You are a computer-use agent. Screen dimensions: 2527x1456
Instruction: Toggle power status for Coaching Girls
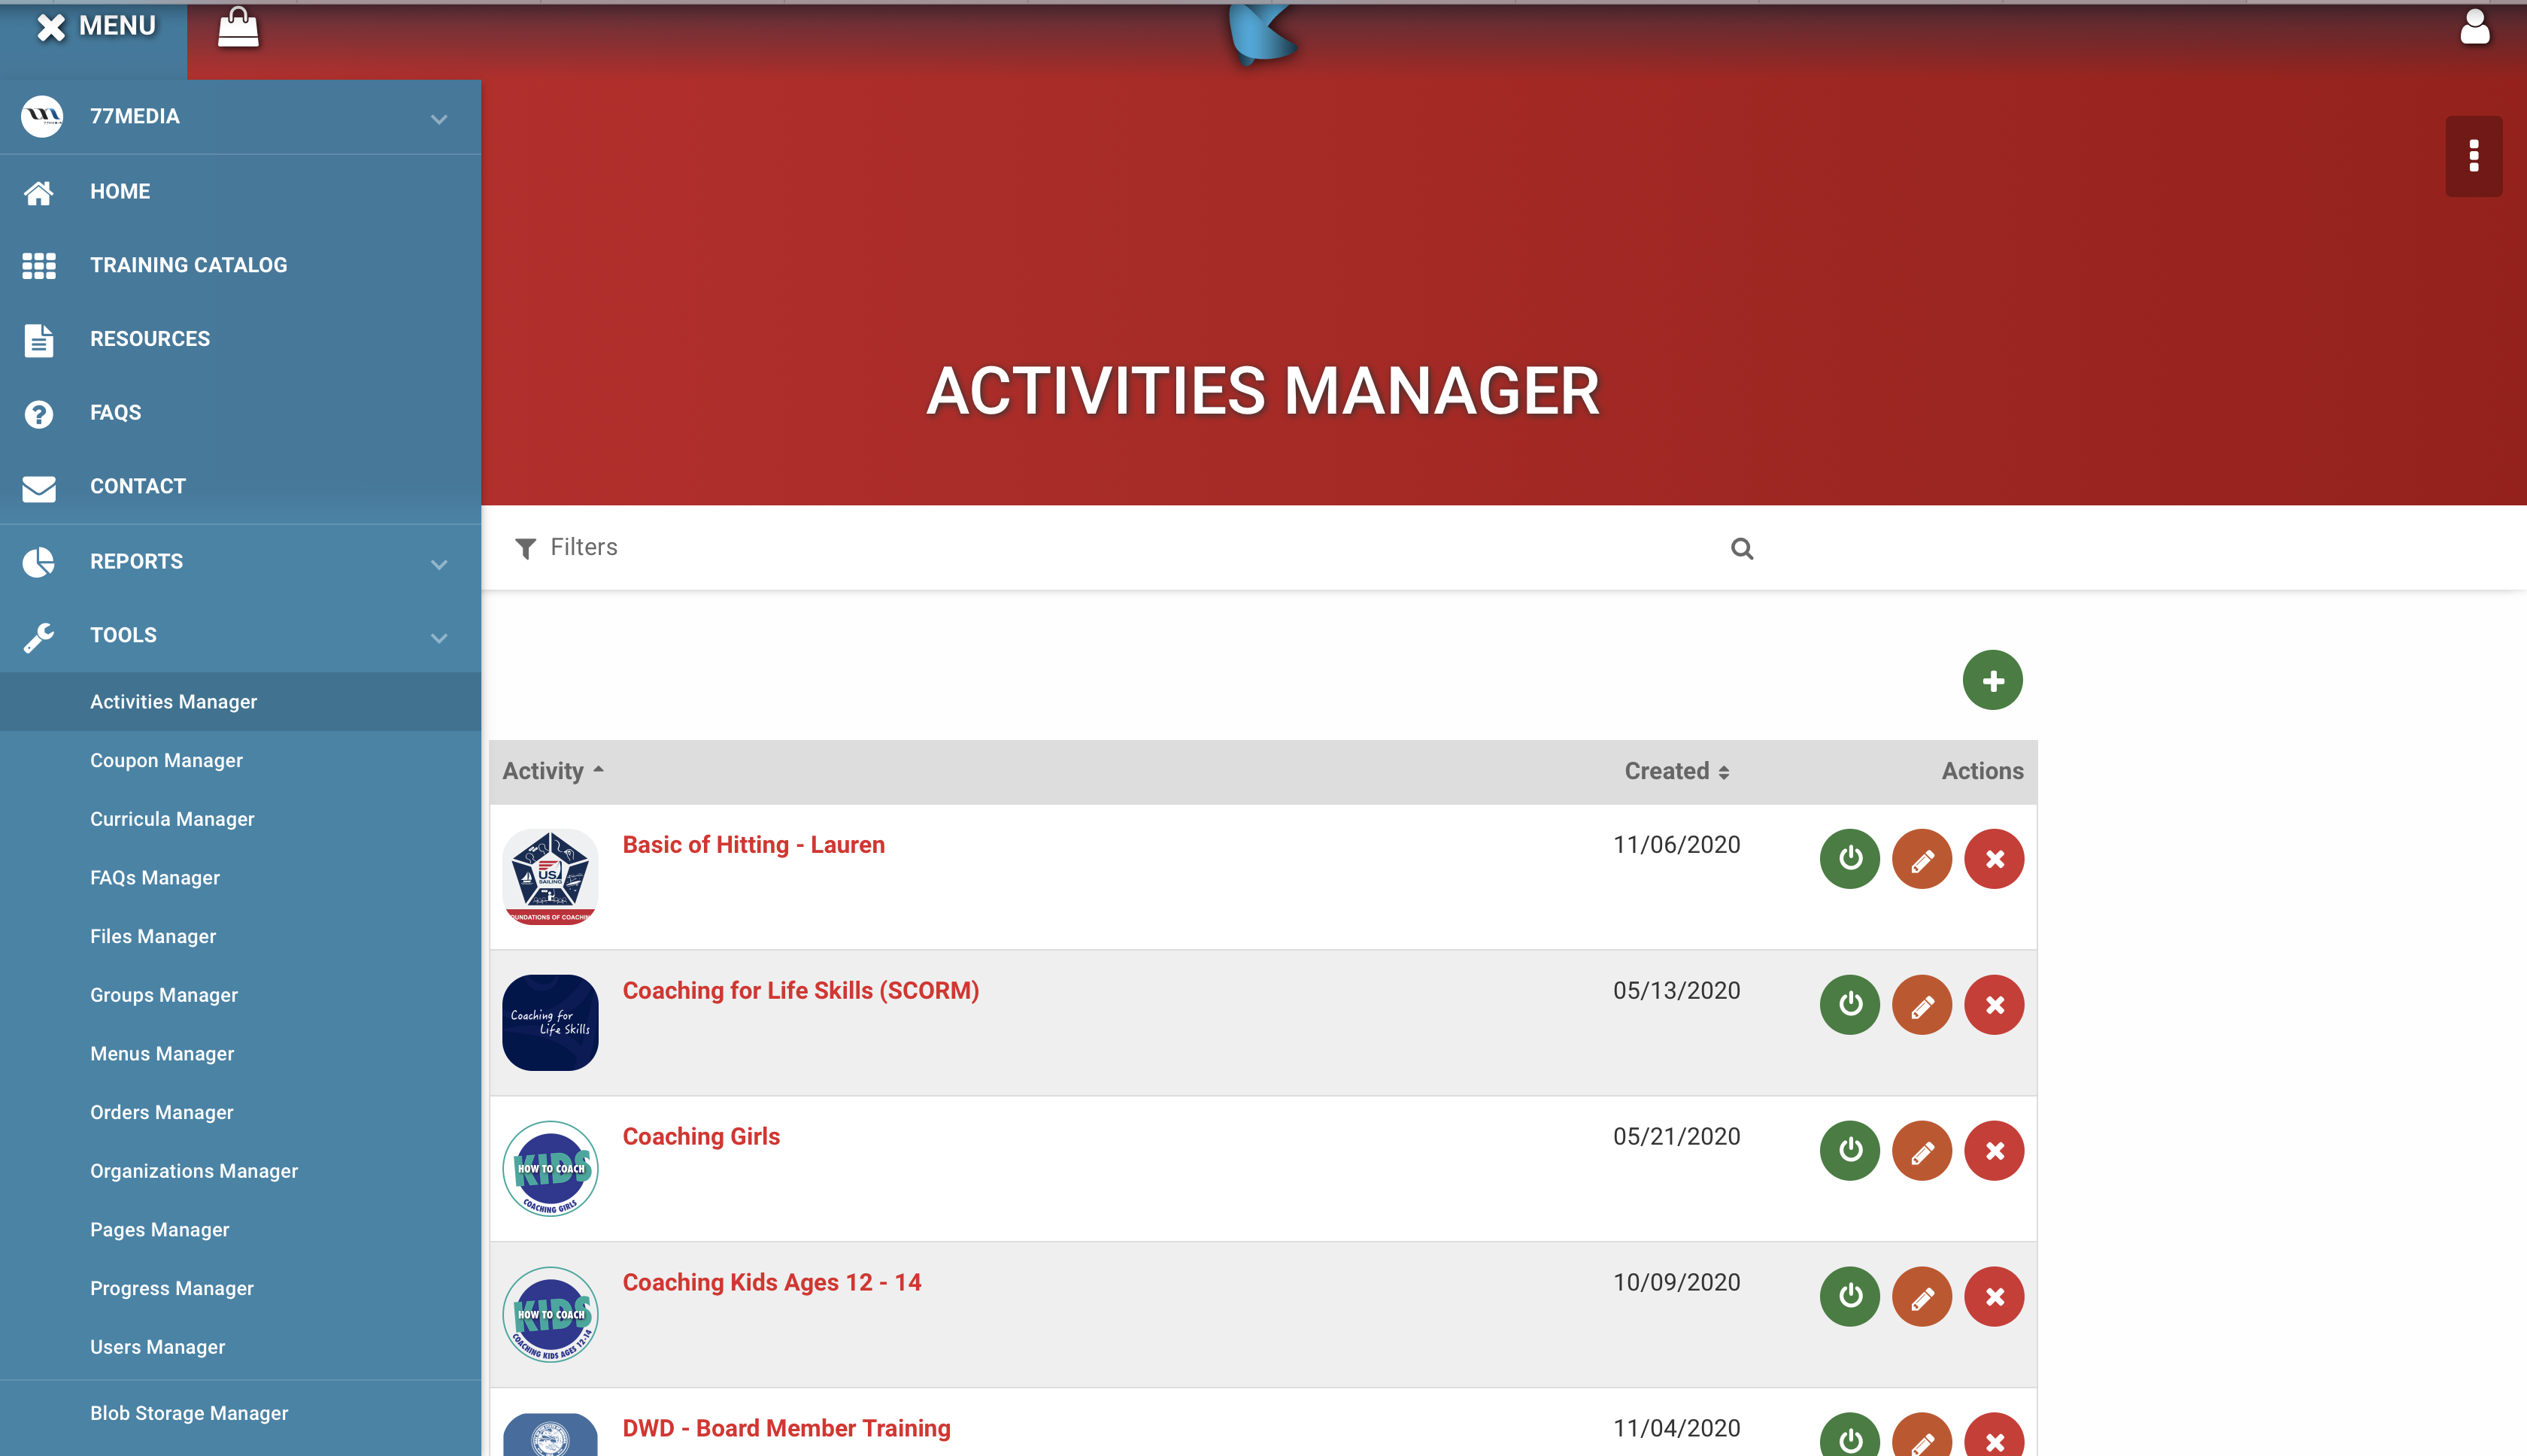point(1849,1151)
